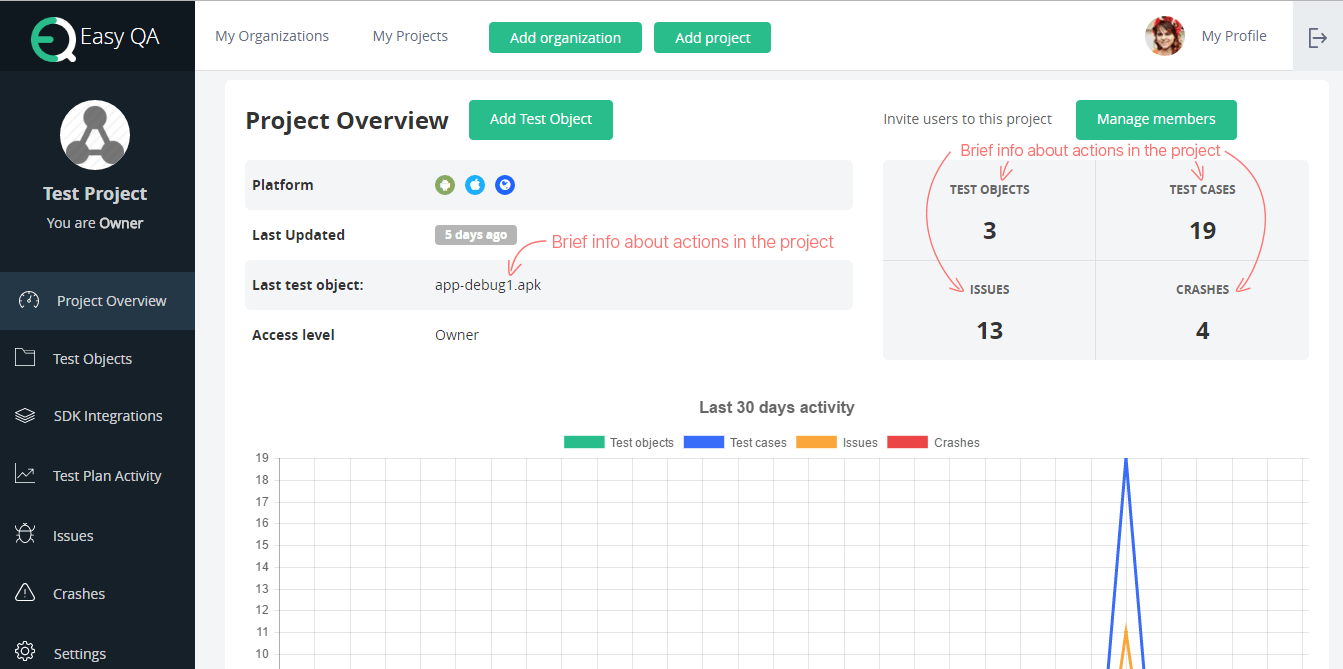The height and width of the screenshot is (669, 1343).
Task: Click the Add Test Object button
Action: (540, 119)
